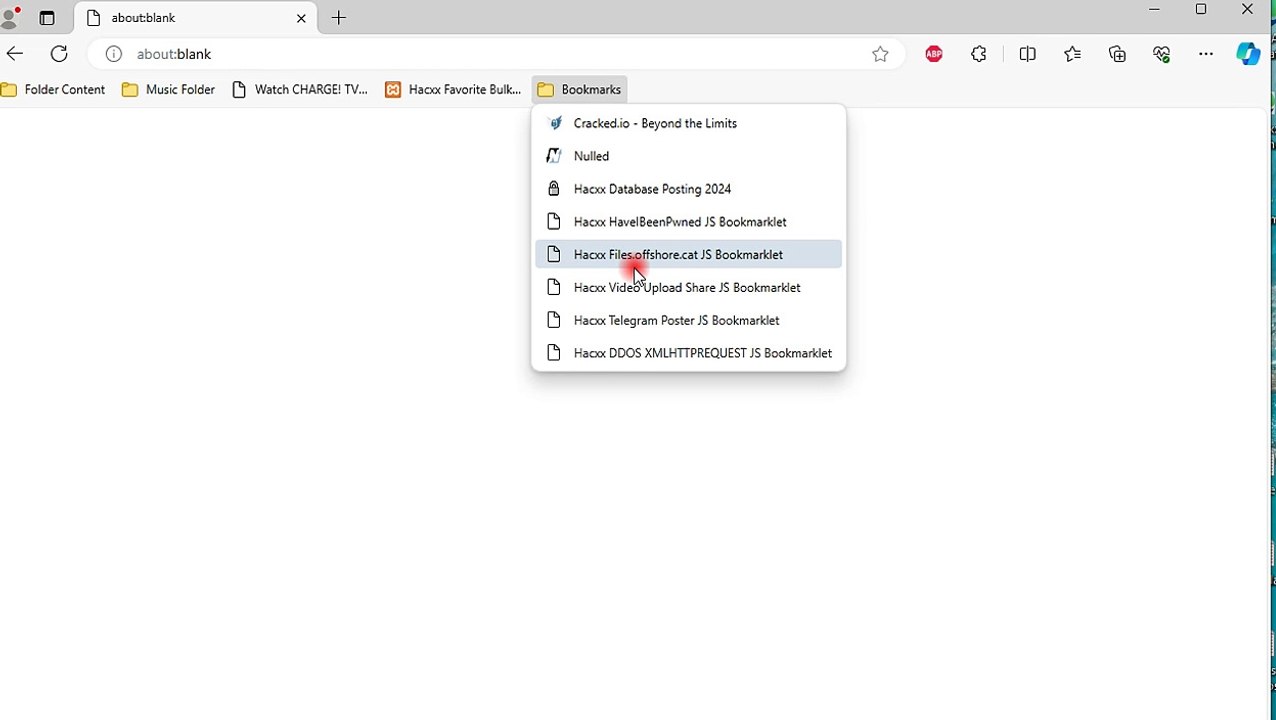Click the Music Folder folder icon
This screenshot has height=720, width=1276.
coord(130,90)
